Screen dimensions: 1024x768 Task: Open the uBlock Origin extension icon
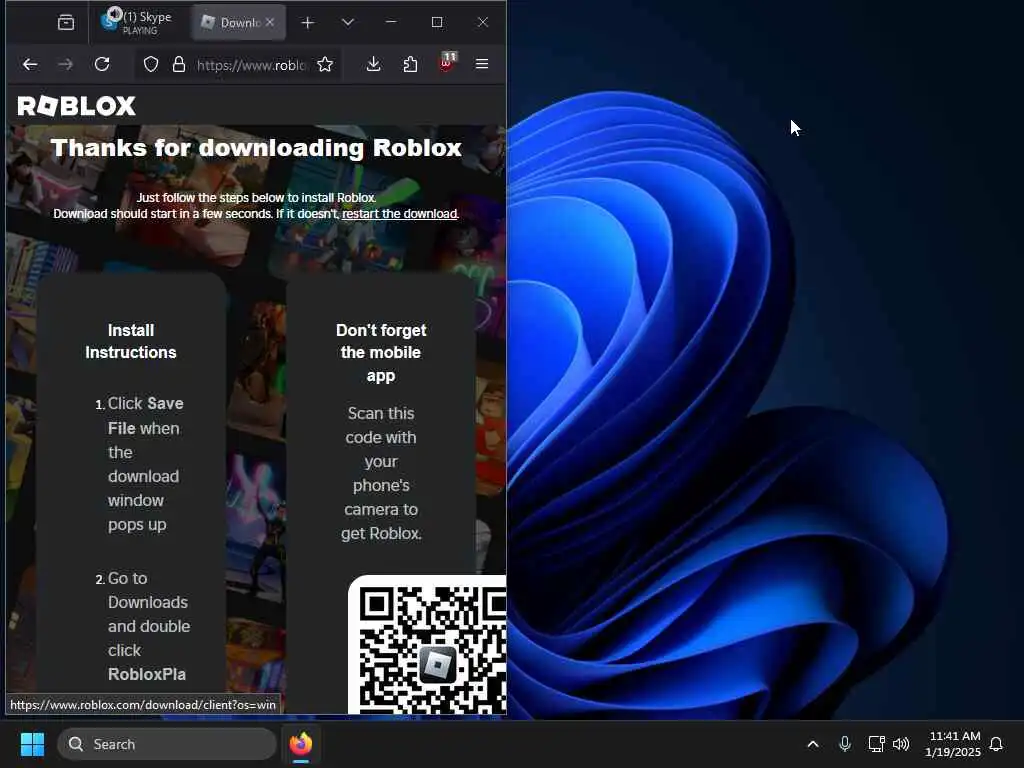[447, 63]
